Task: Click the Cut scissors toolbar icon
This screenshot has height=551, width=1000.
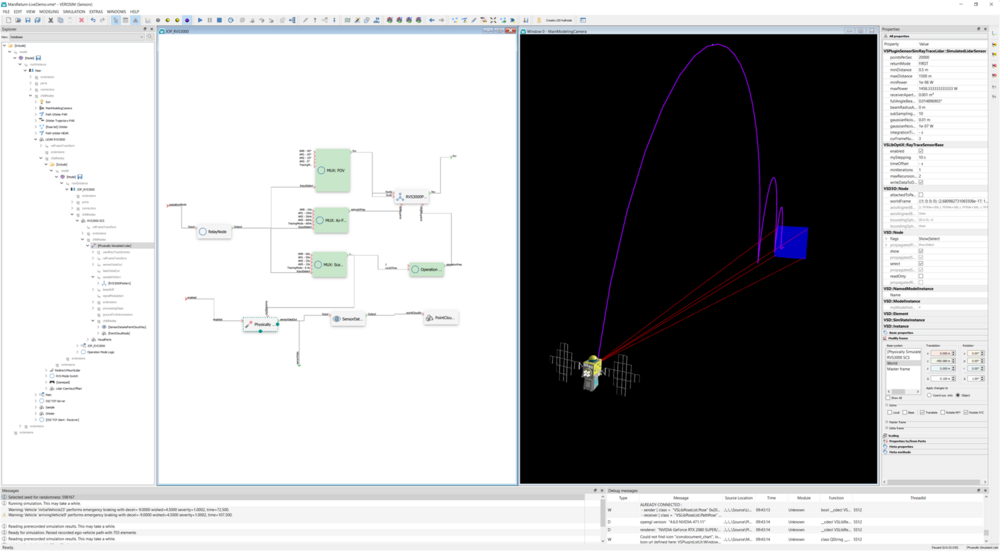Action: (51, 20)
